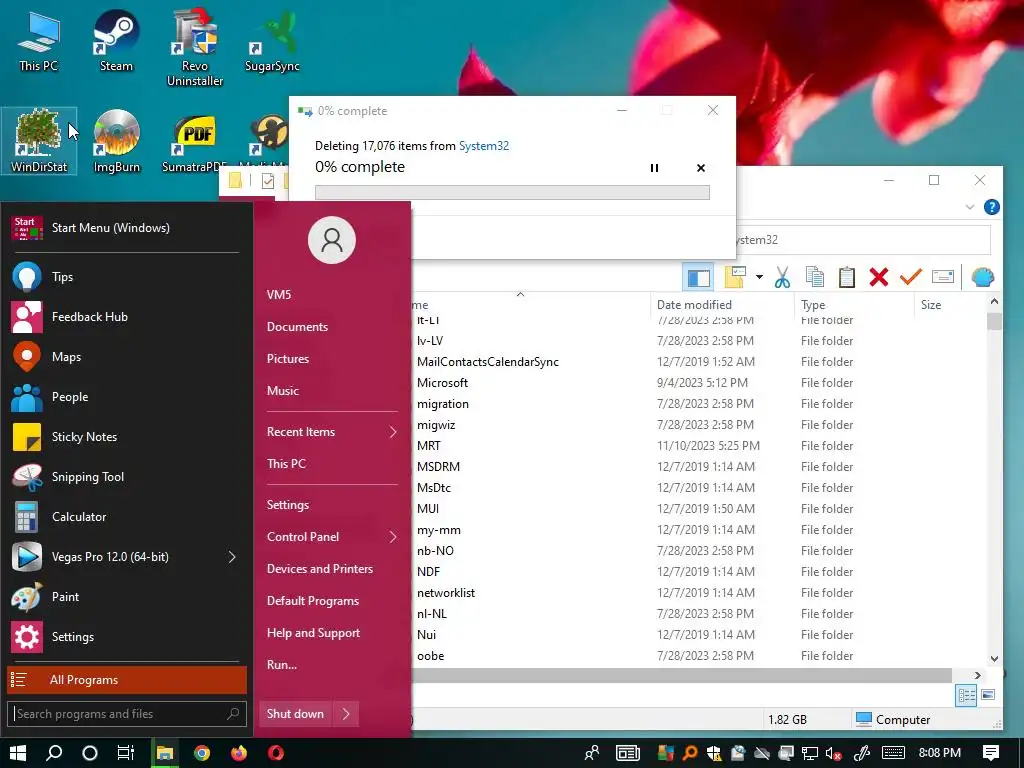Click the Shut down button

[295, 714]
